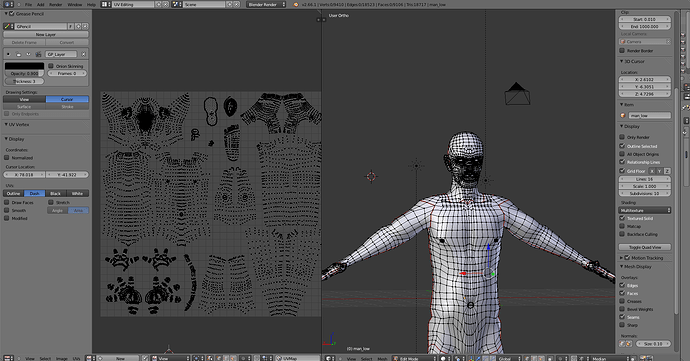This screenshot has height=361, width=690.
Task: Expand the Motion Tracking panel
Action: (x=621, y=258)
